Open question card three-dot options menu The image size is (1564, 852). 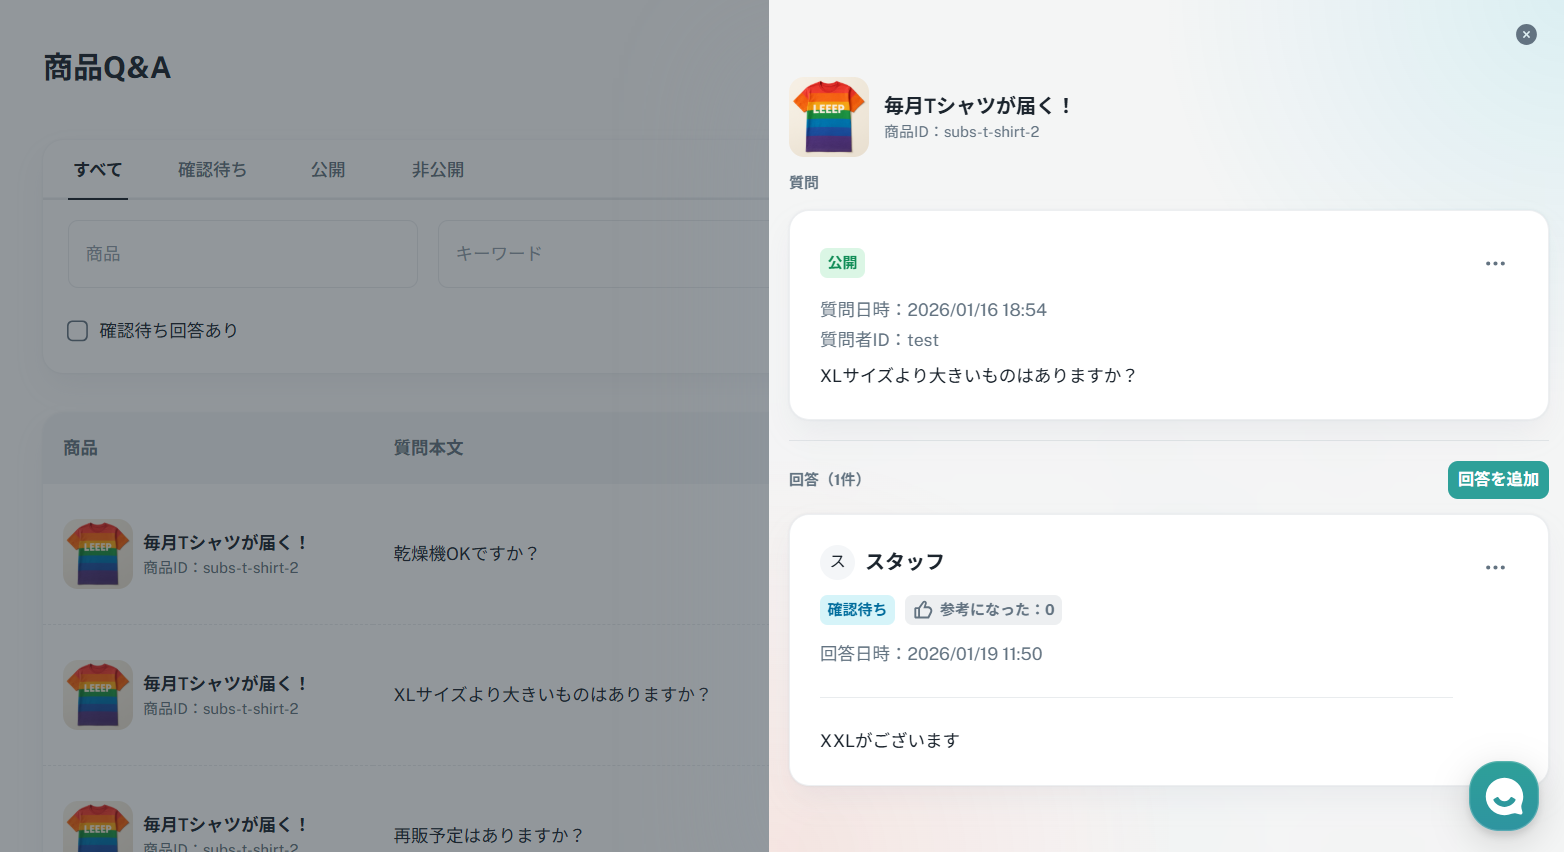1495,264
